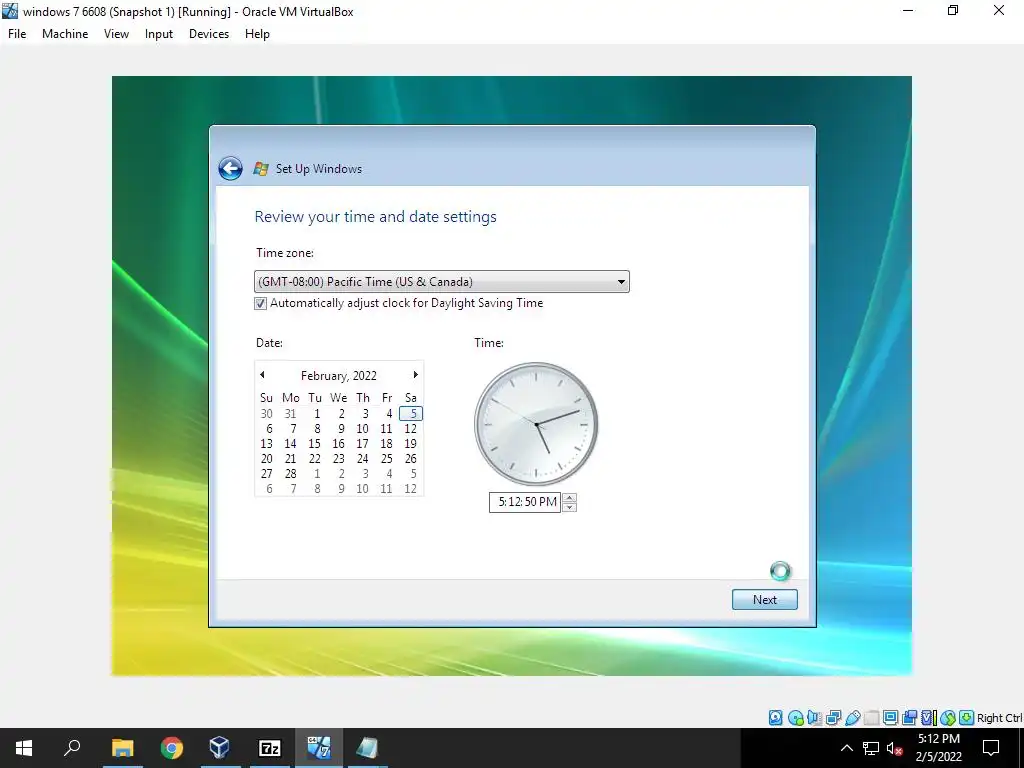The image size is (1024, 768).
Task: Click the February, 2022 calendar header
Action: tap(338, 376)
